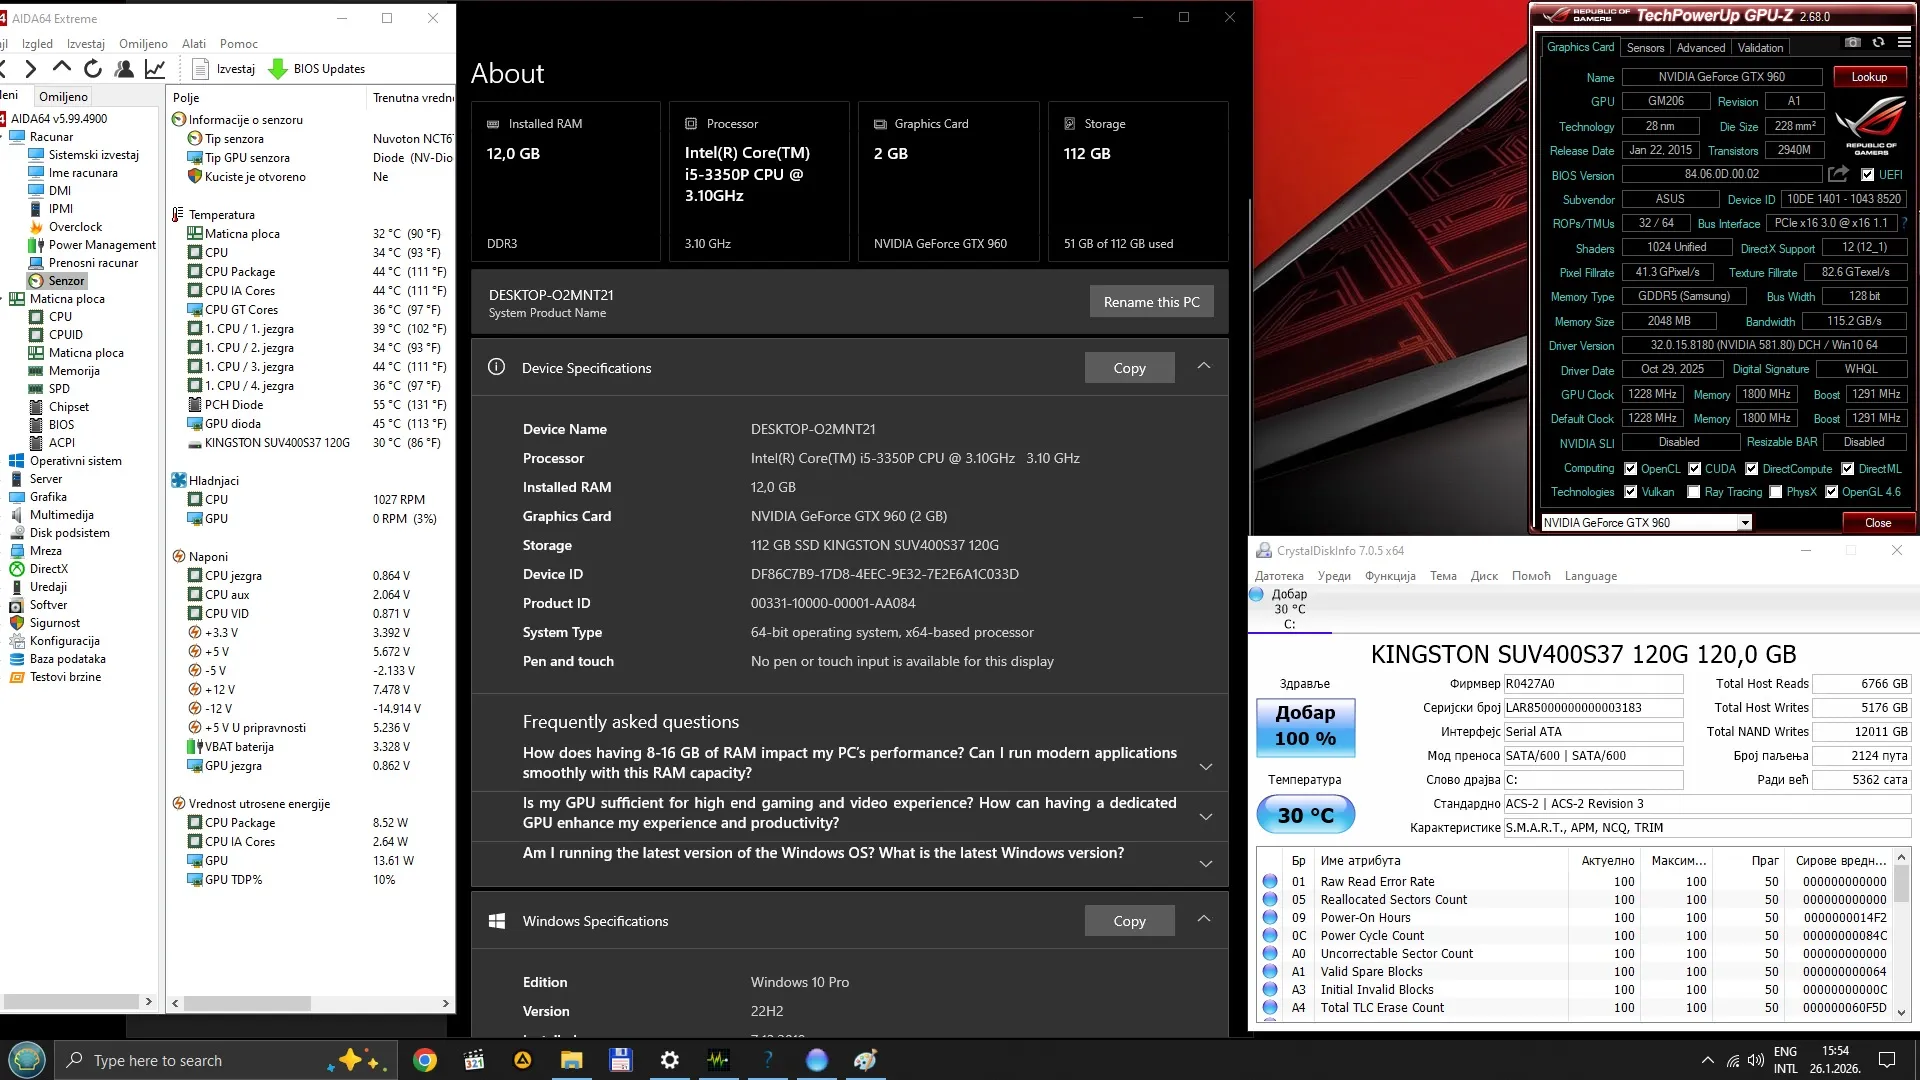Open the NVIDIA GeForce GTX 960 dropdown

click(1744, 522)
